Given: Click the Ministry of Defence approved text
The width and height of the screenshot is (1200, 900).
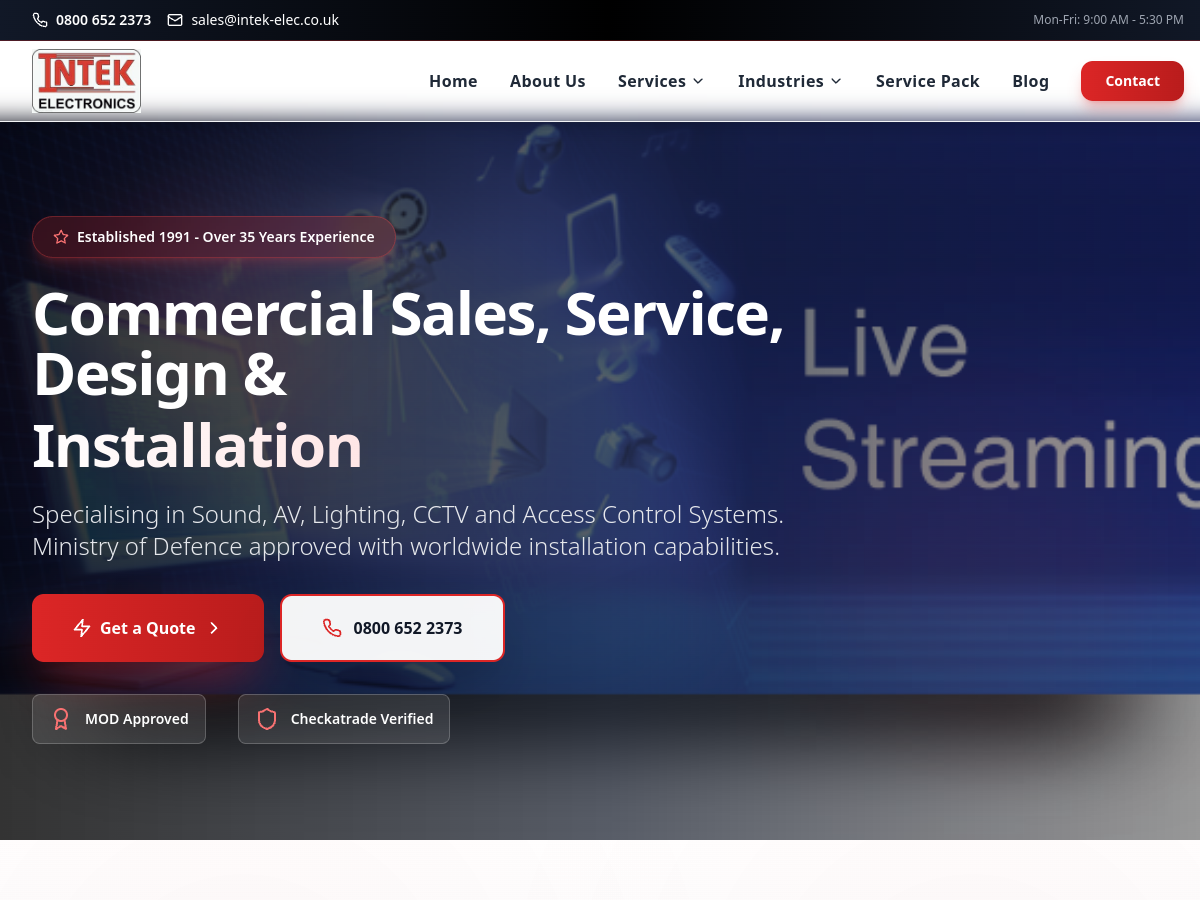Looking at the screenshot, I should (x=406, y=547).
